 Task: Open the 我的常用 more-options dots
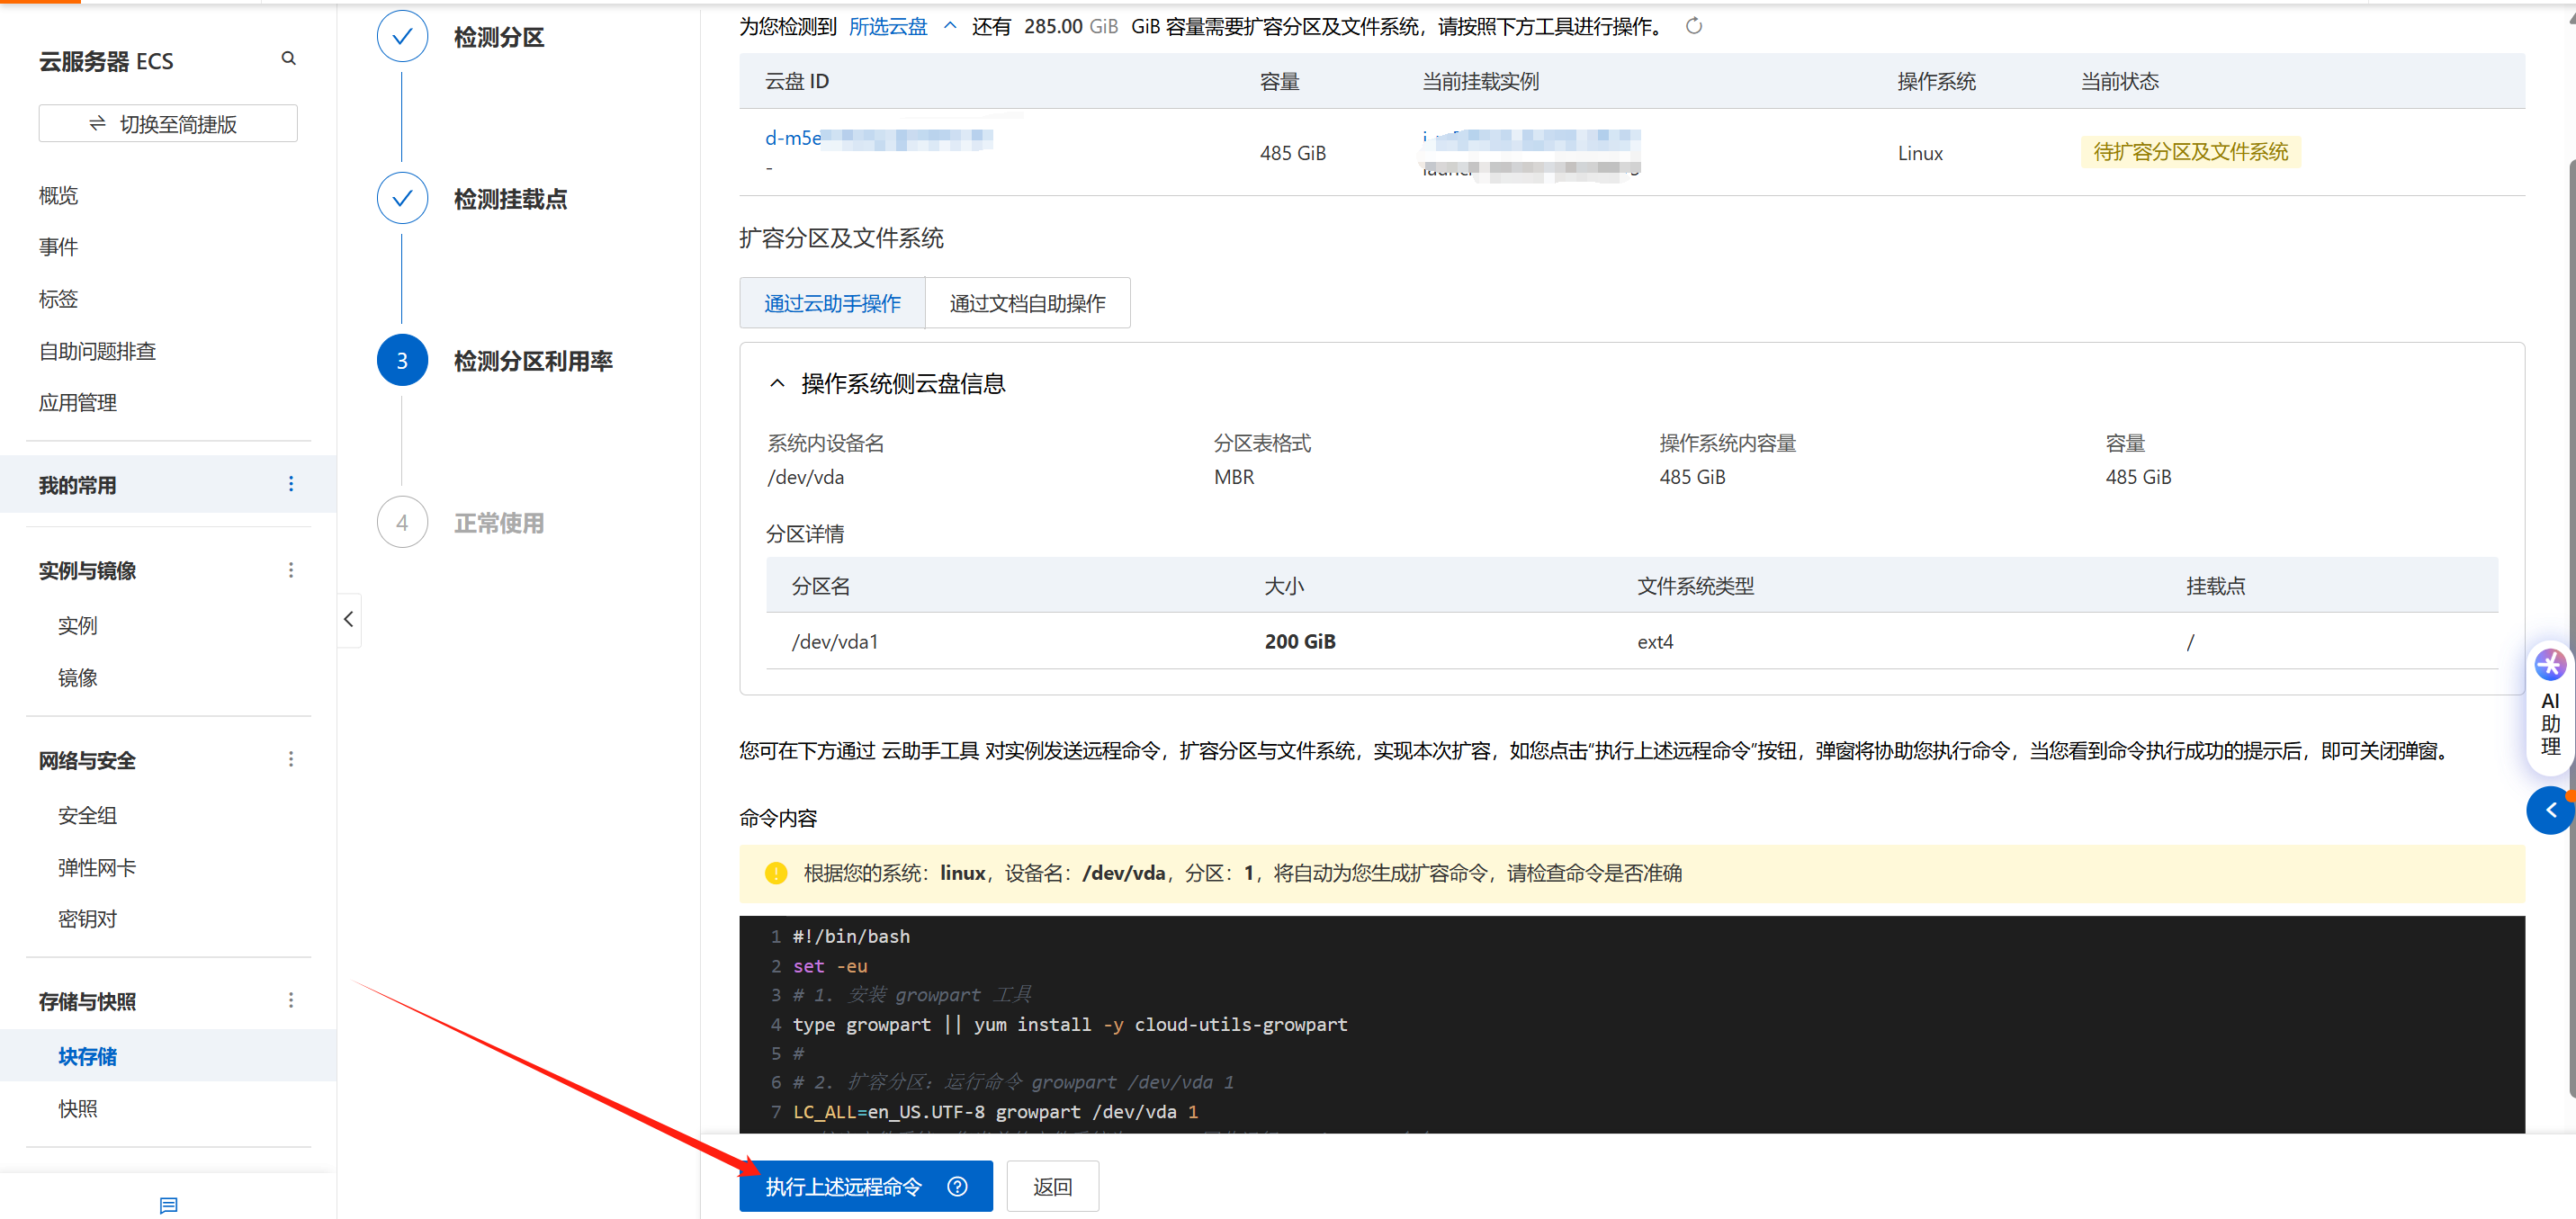click(x=291, y=484)
